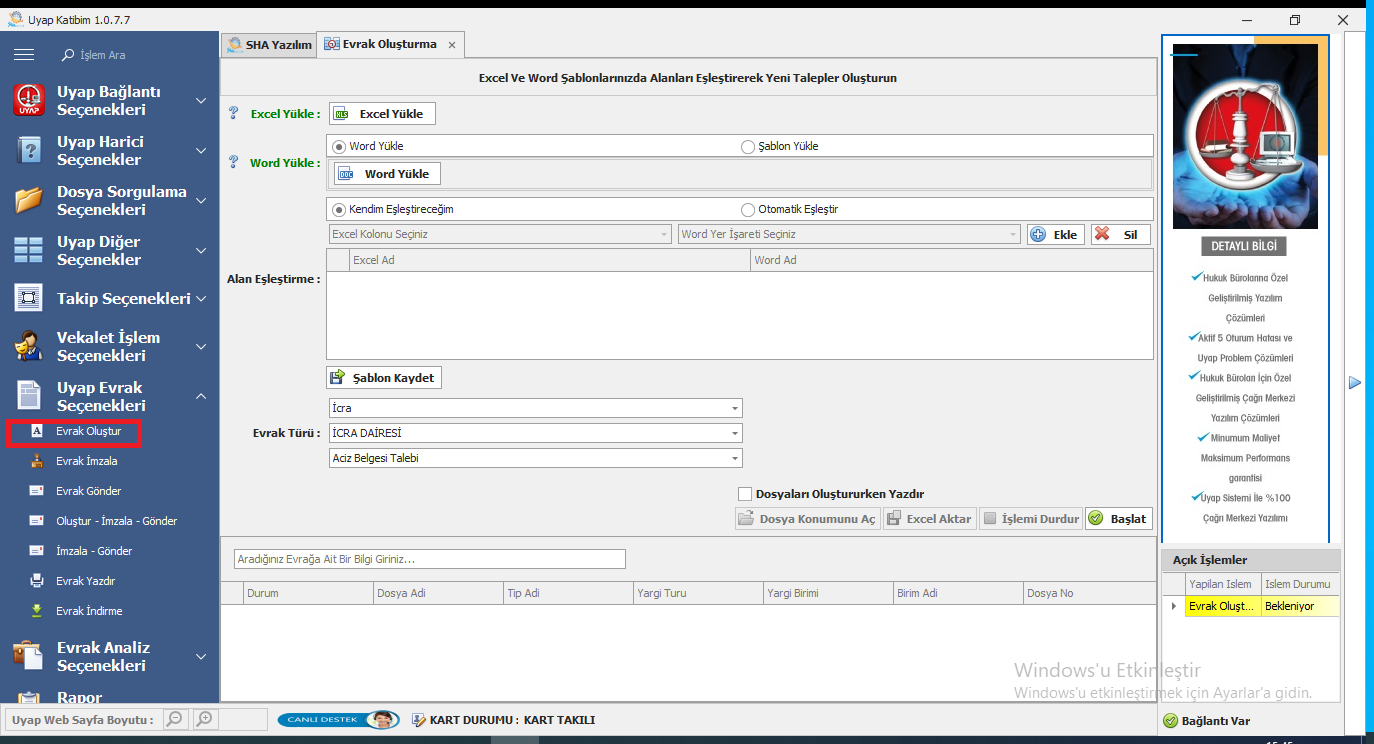1374x744 pixels.
Task: Expand Uyap Bağlantı Seçenekleri chevron
Action: [x=201, y=101]
